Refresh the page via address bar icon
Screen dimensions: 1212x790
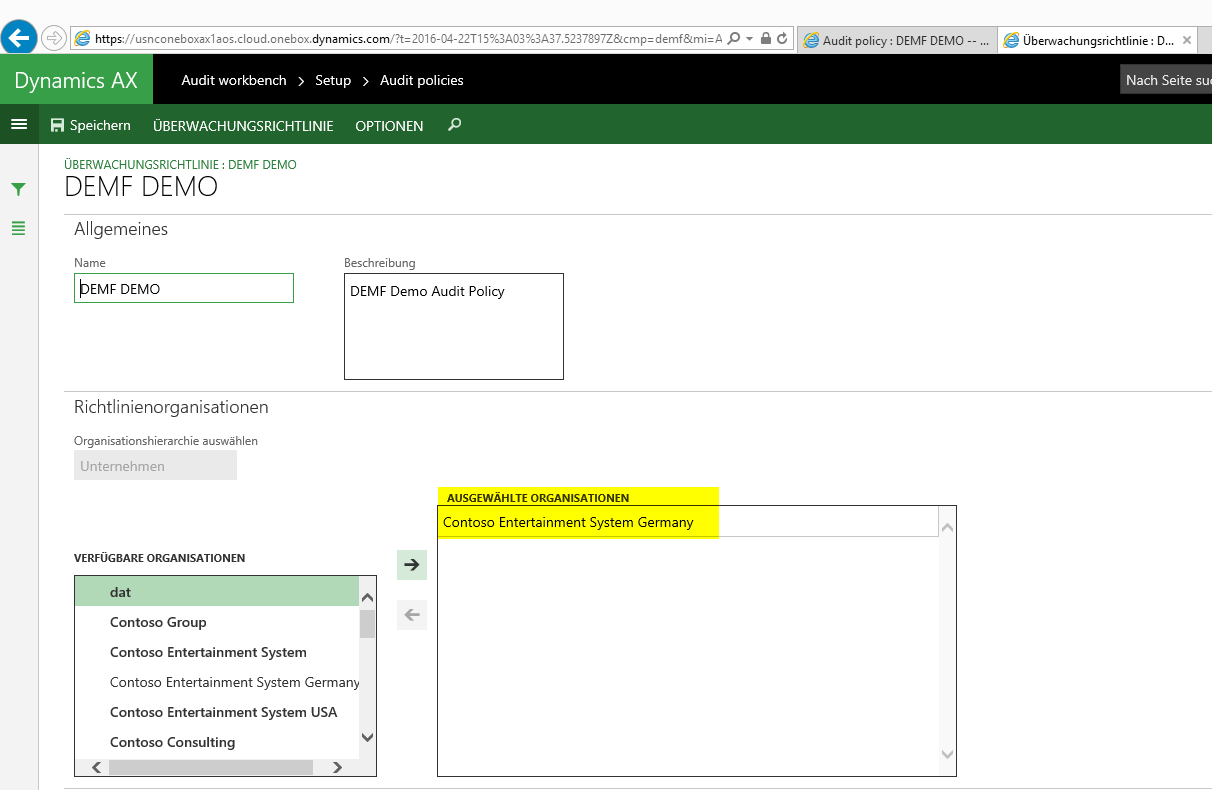tap(782, 39)
